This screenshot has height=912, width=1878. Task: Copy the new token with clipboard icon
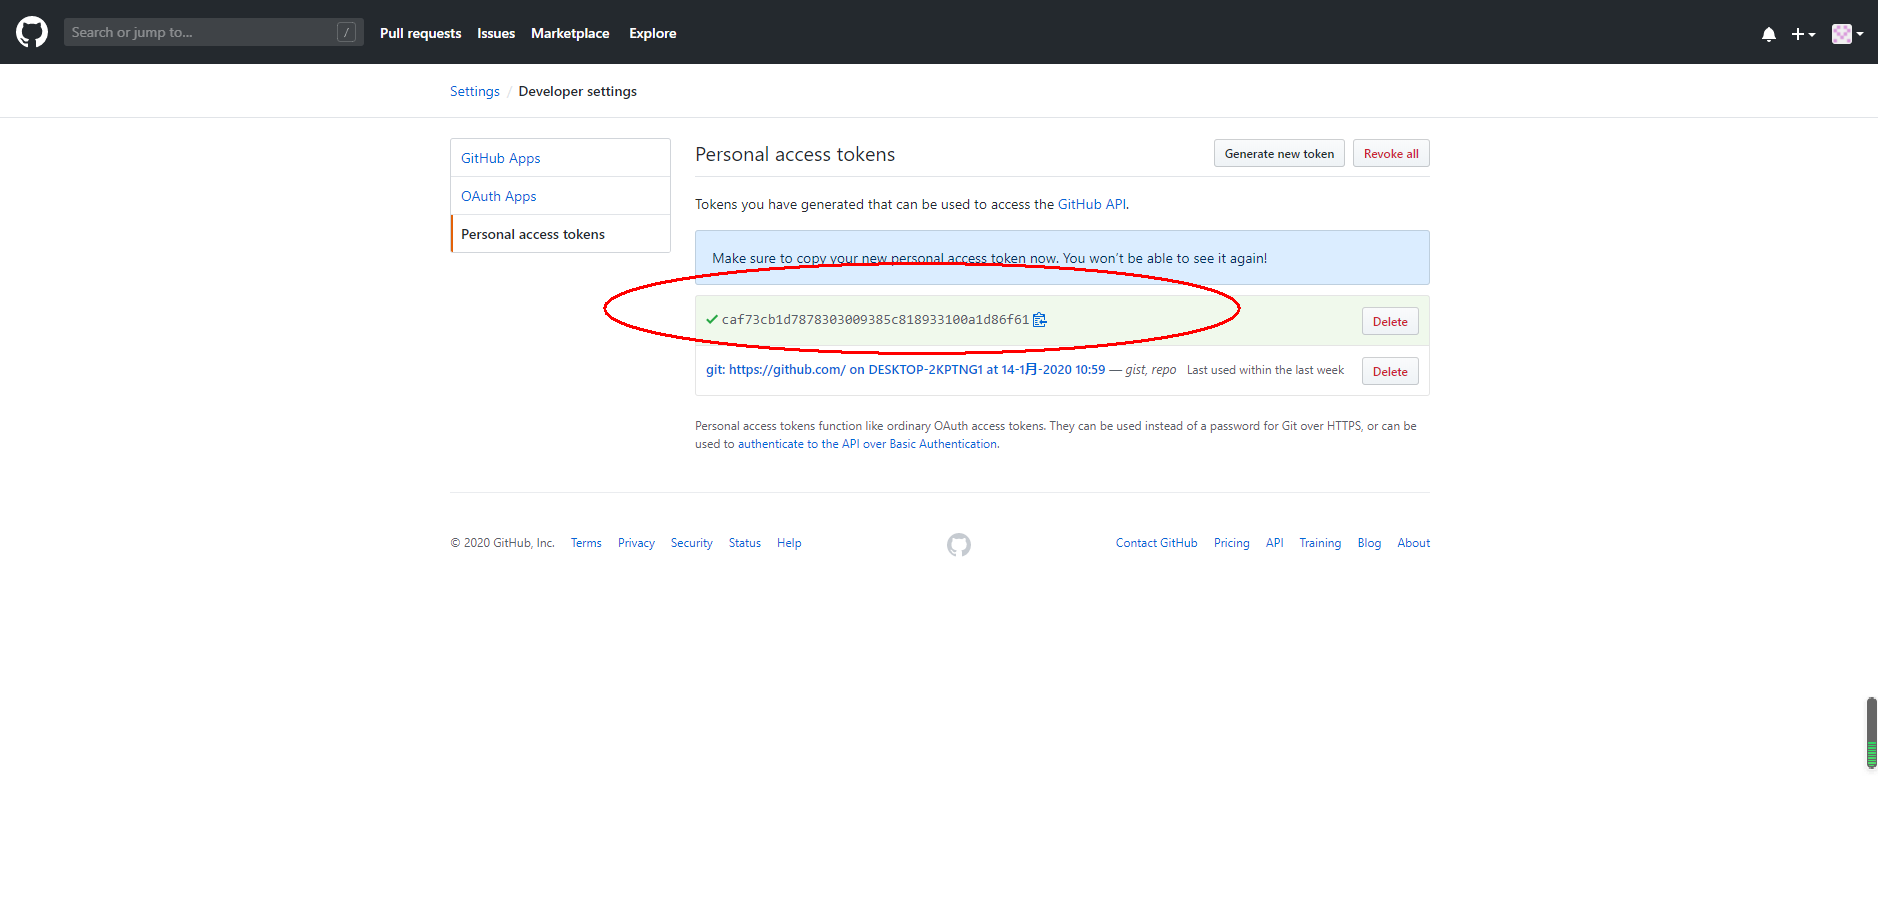coord(1039,320)
